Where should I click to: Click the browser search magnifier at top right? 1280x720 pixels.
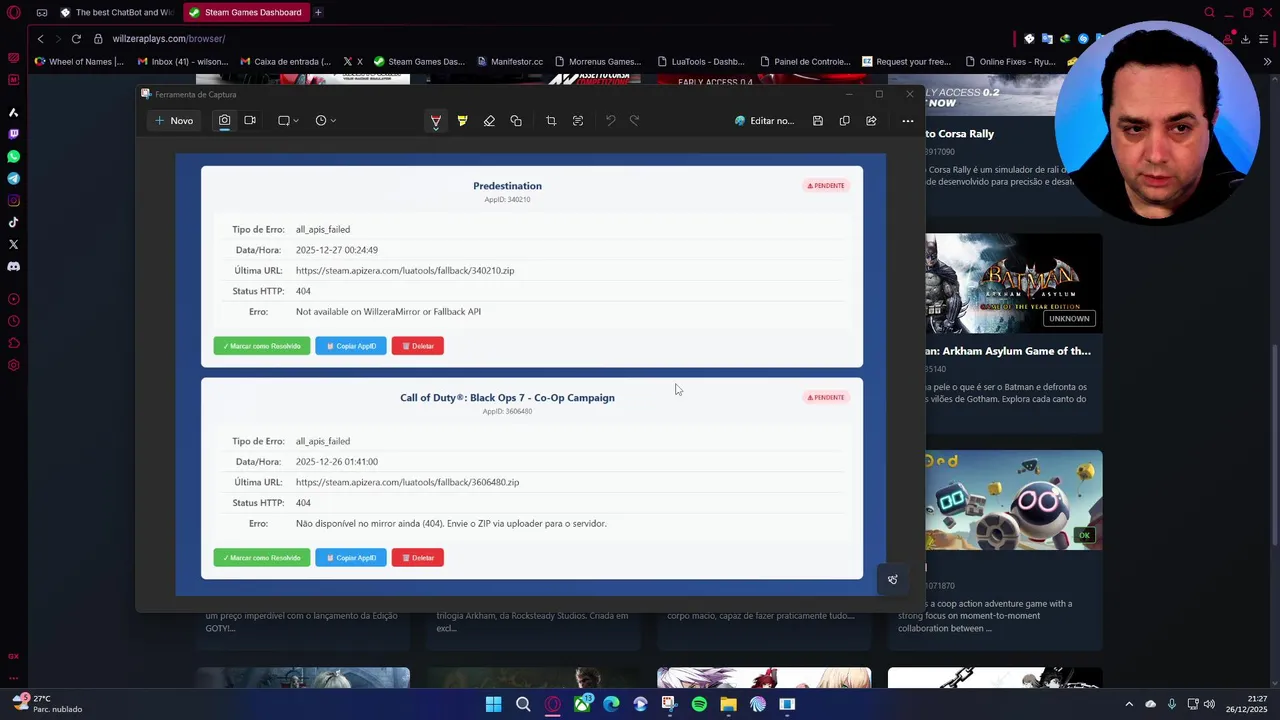[1209, 12]
